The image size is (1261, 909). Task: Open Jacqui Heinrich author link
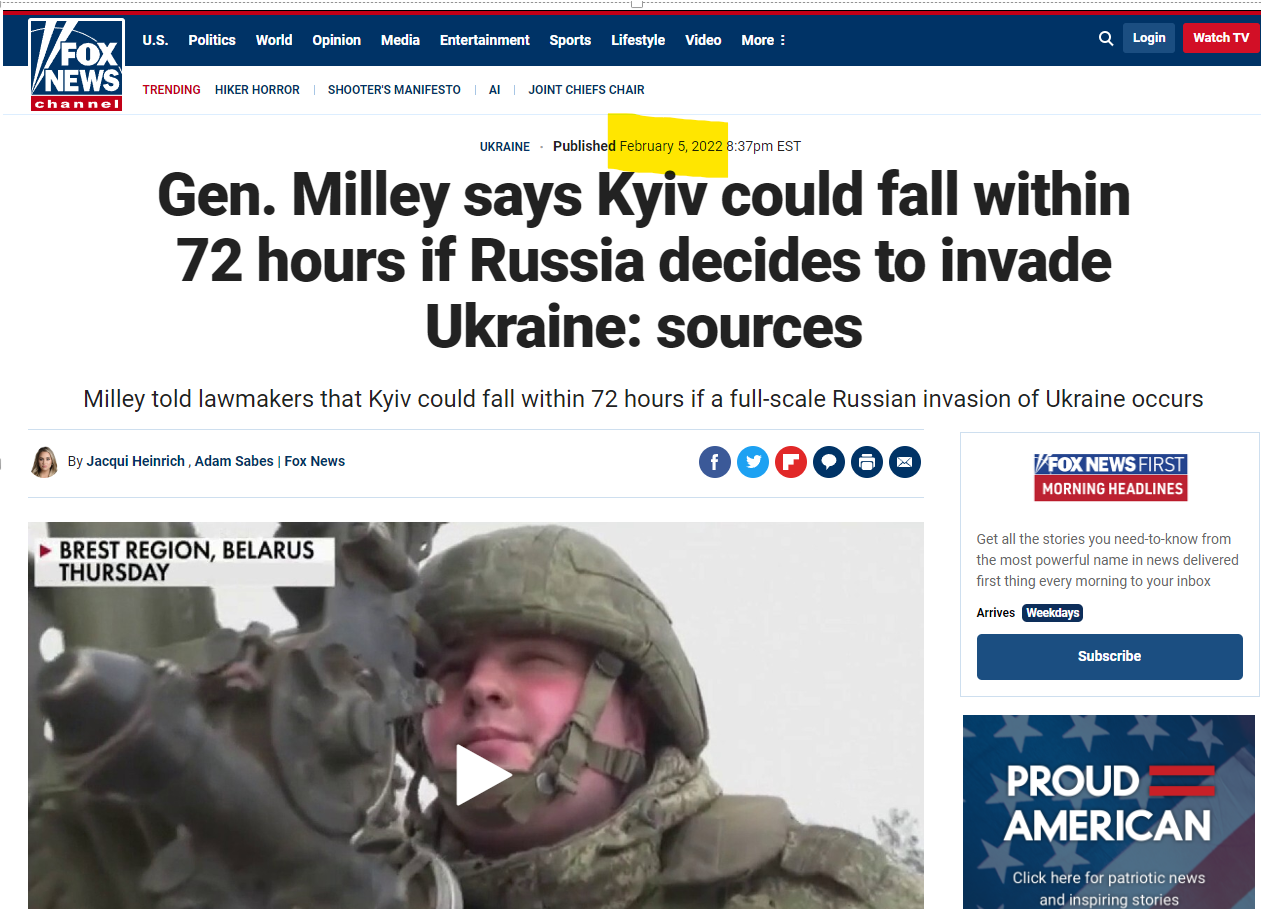pos(136,461)
